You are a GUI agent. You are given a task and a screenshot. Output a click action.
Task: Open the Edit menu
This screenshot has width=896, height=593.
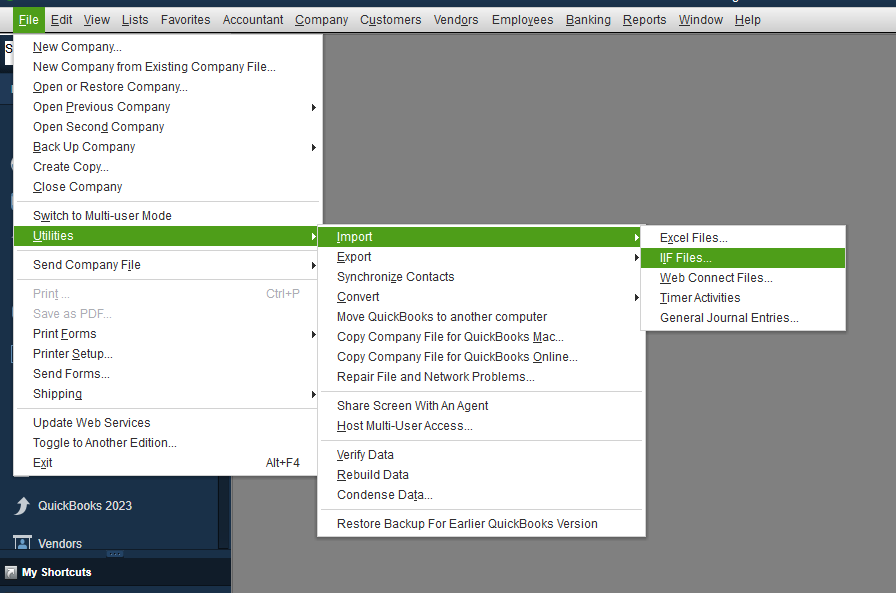coord(61,20)
